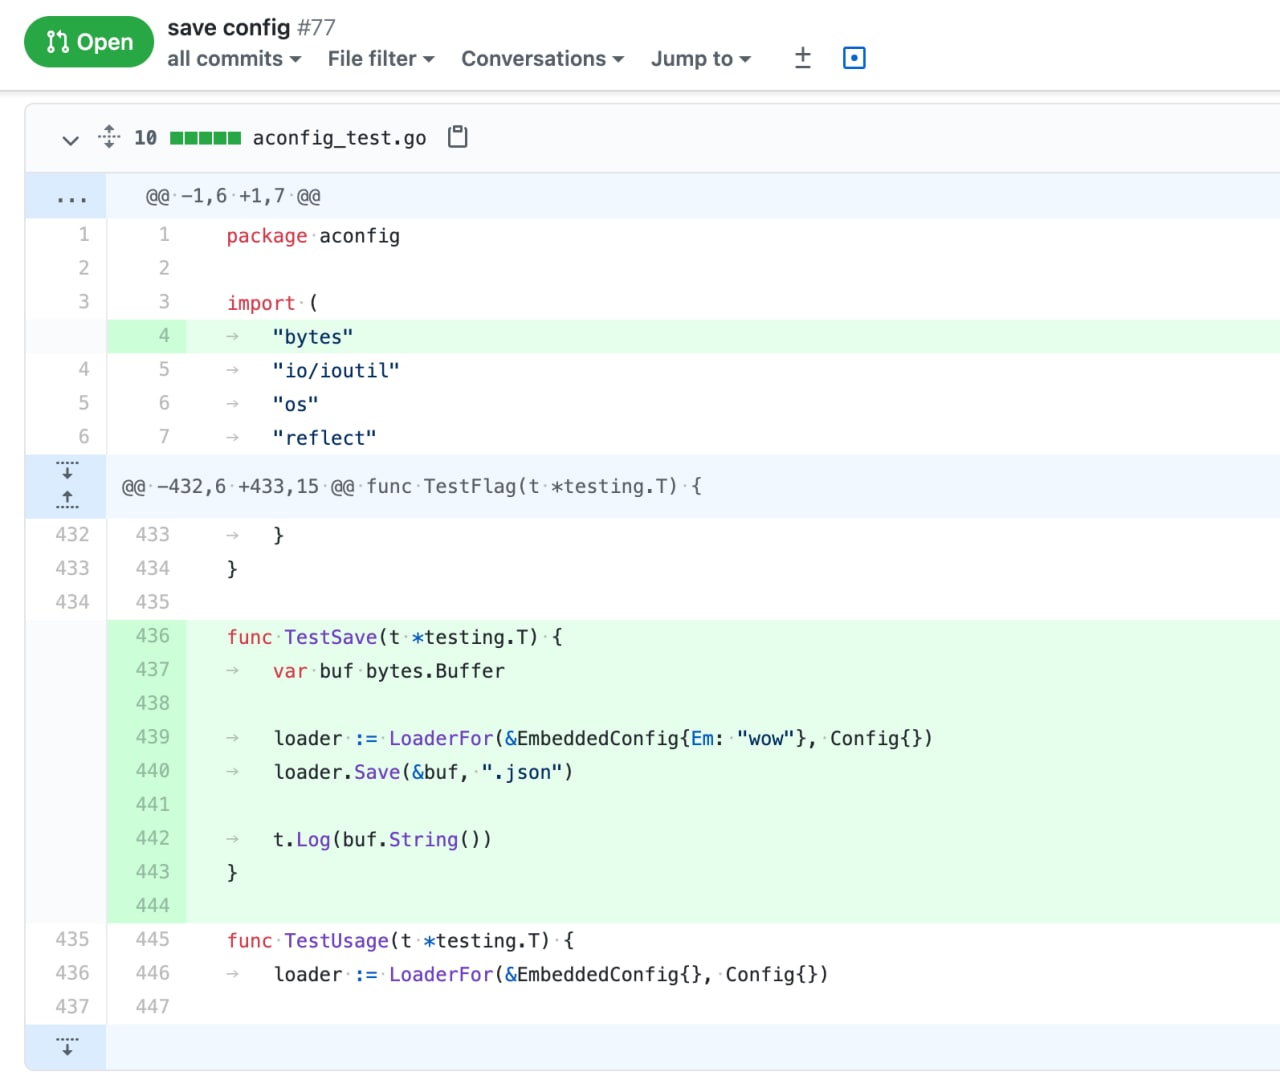
Task: Click the t.Log(buf.String()) line
Action: tap(382, 839)
